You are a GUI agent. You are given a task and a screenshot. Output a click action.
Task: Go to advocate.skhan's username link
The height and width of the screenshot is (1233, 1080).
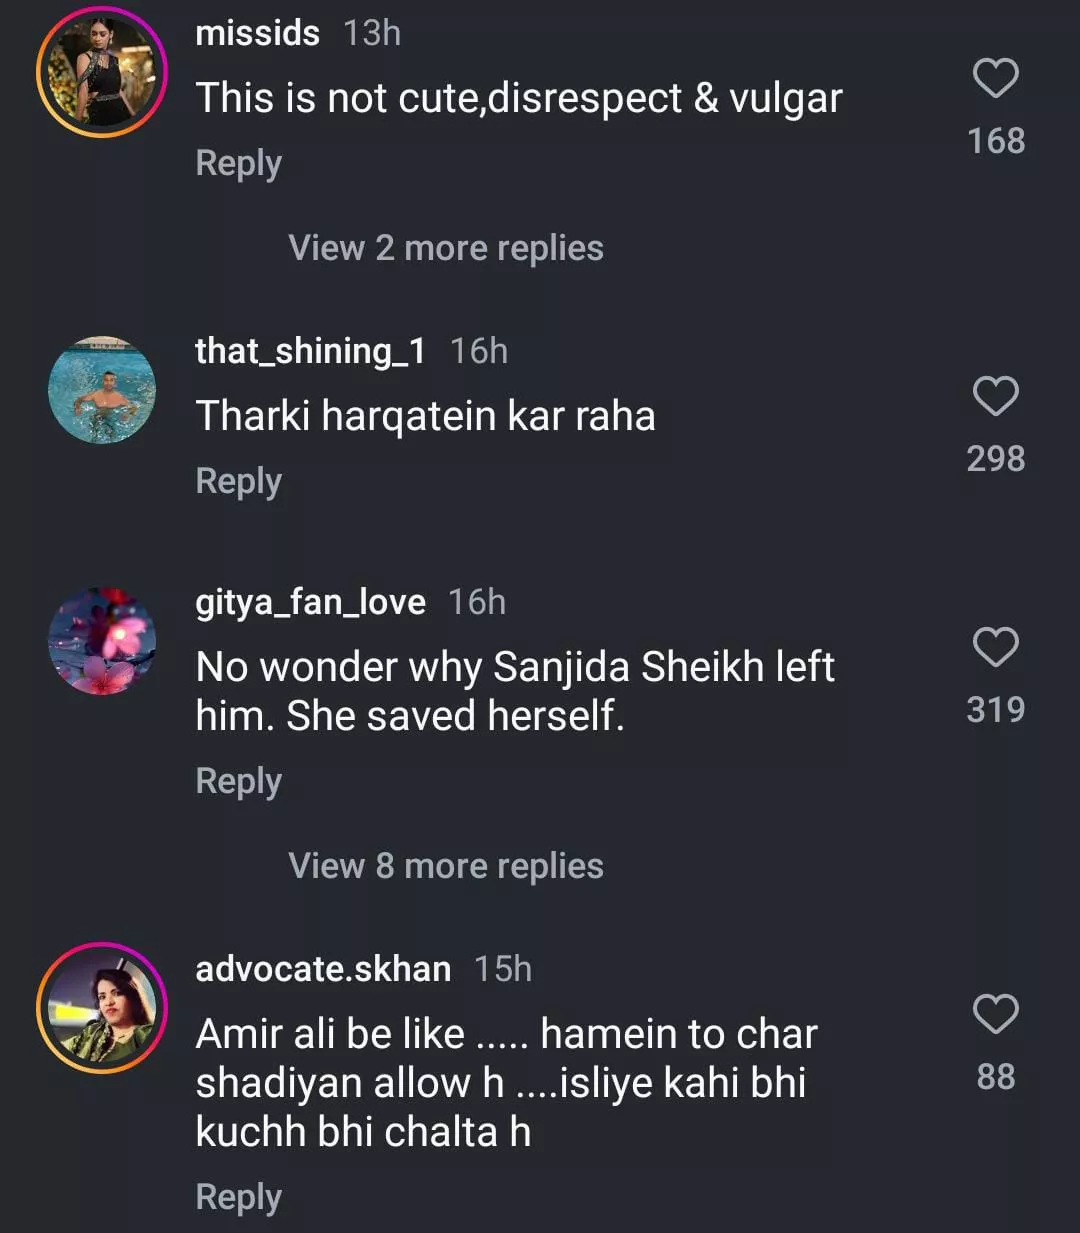[x=322, y=969]
